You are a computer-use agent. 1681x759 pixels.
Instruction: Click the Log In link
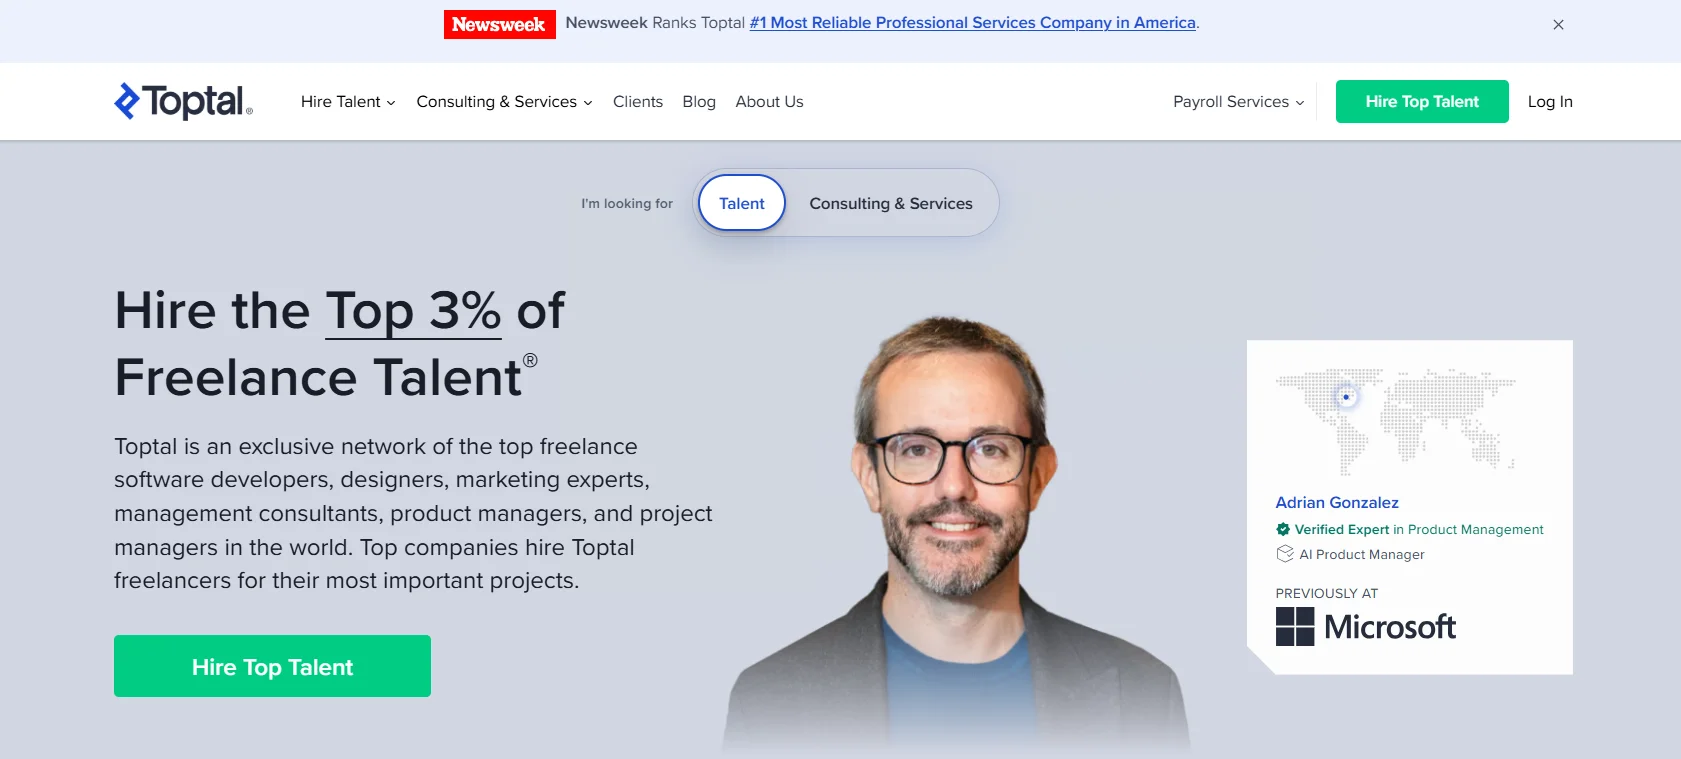(x=1550, y=102)
